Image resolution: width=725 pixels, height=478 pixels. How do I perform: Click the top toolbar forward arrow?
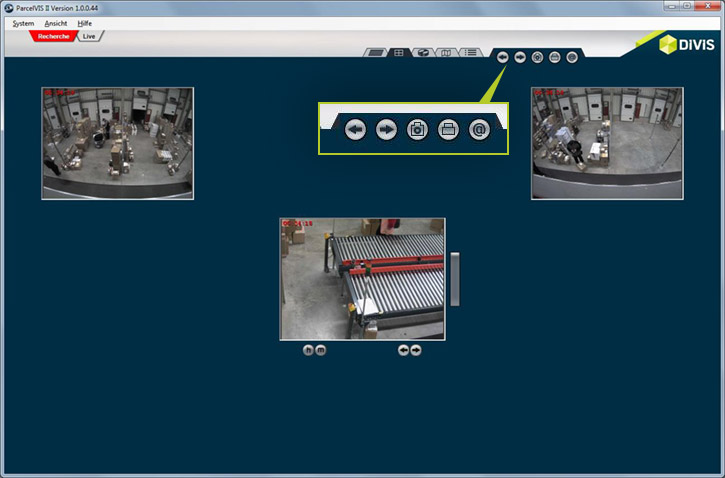(520, 57)
